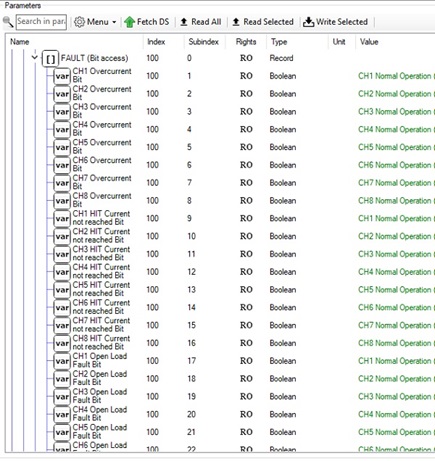Sort by the Name column header
This screenshot has height=461, width=435.
pyautogui.click(x=20, y=42)
